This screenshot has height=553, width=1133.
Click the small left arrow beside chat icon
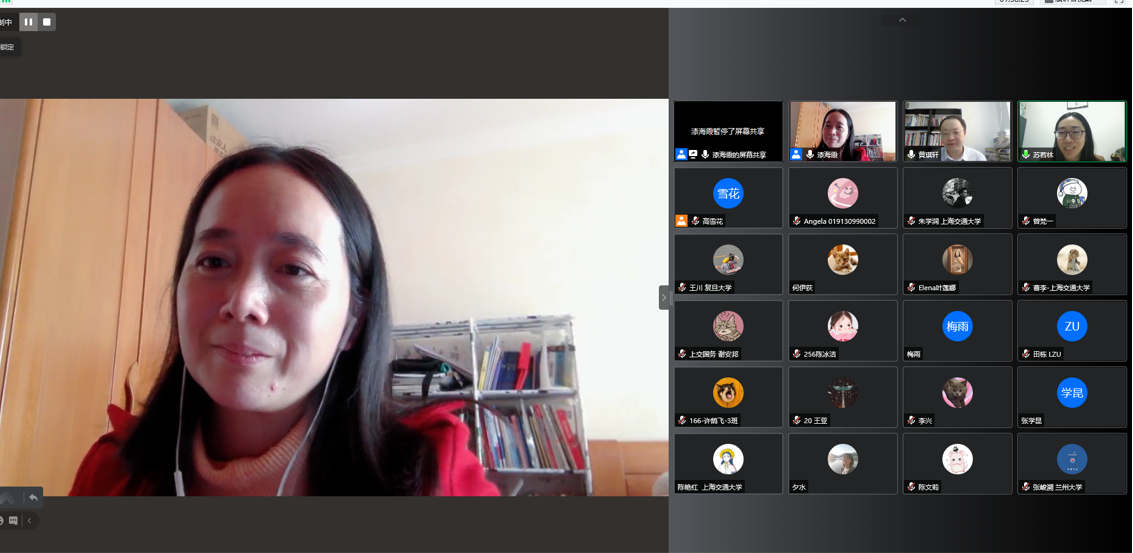click(30, 520)
